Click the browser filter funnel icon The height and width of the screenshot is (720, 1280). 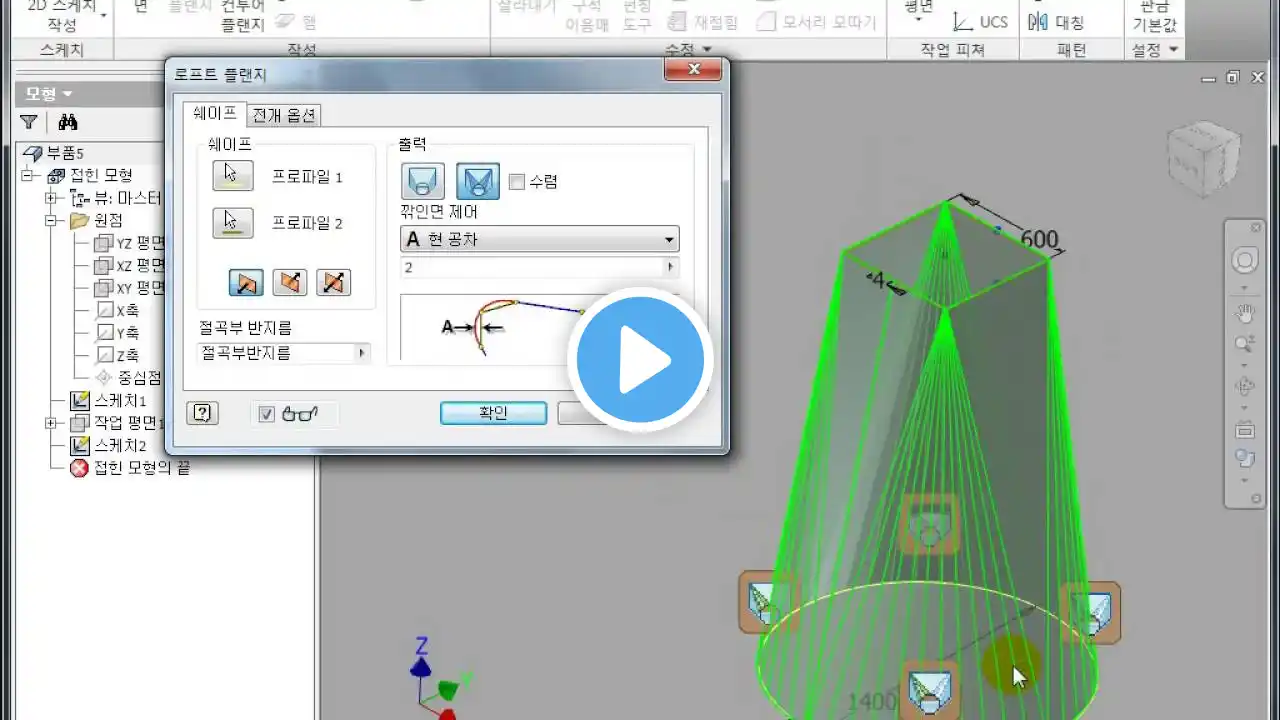(29, 122)
